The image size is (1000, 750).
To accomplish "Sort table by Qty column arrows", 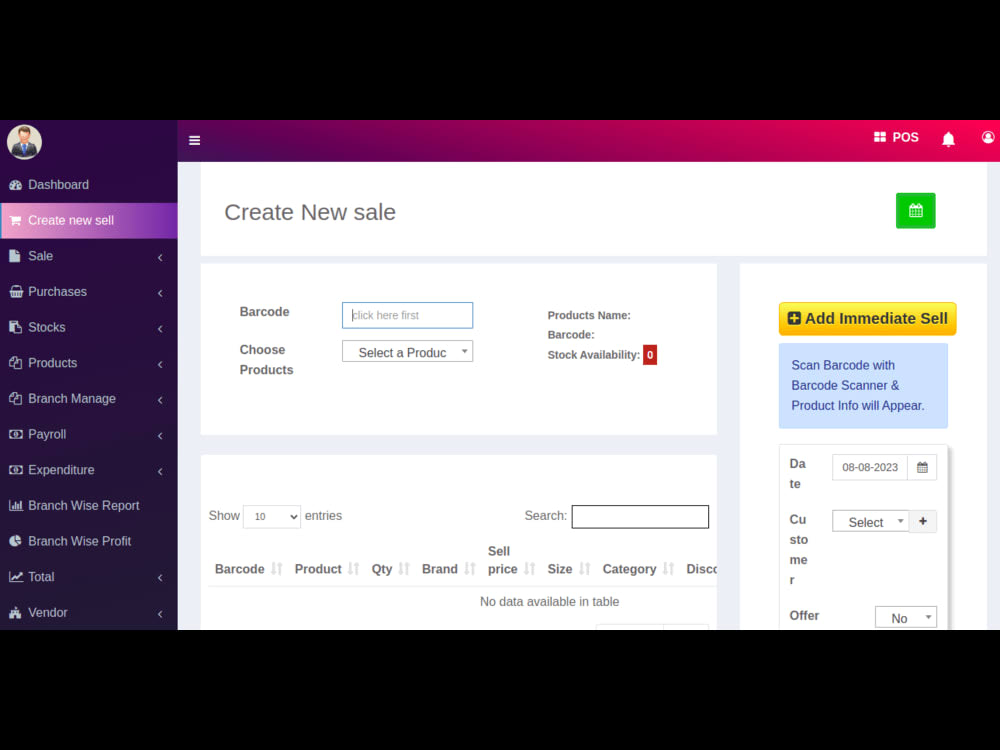I will click(404, 569).
